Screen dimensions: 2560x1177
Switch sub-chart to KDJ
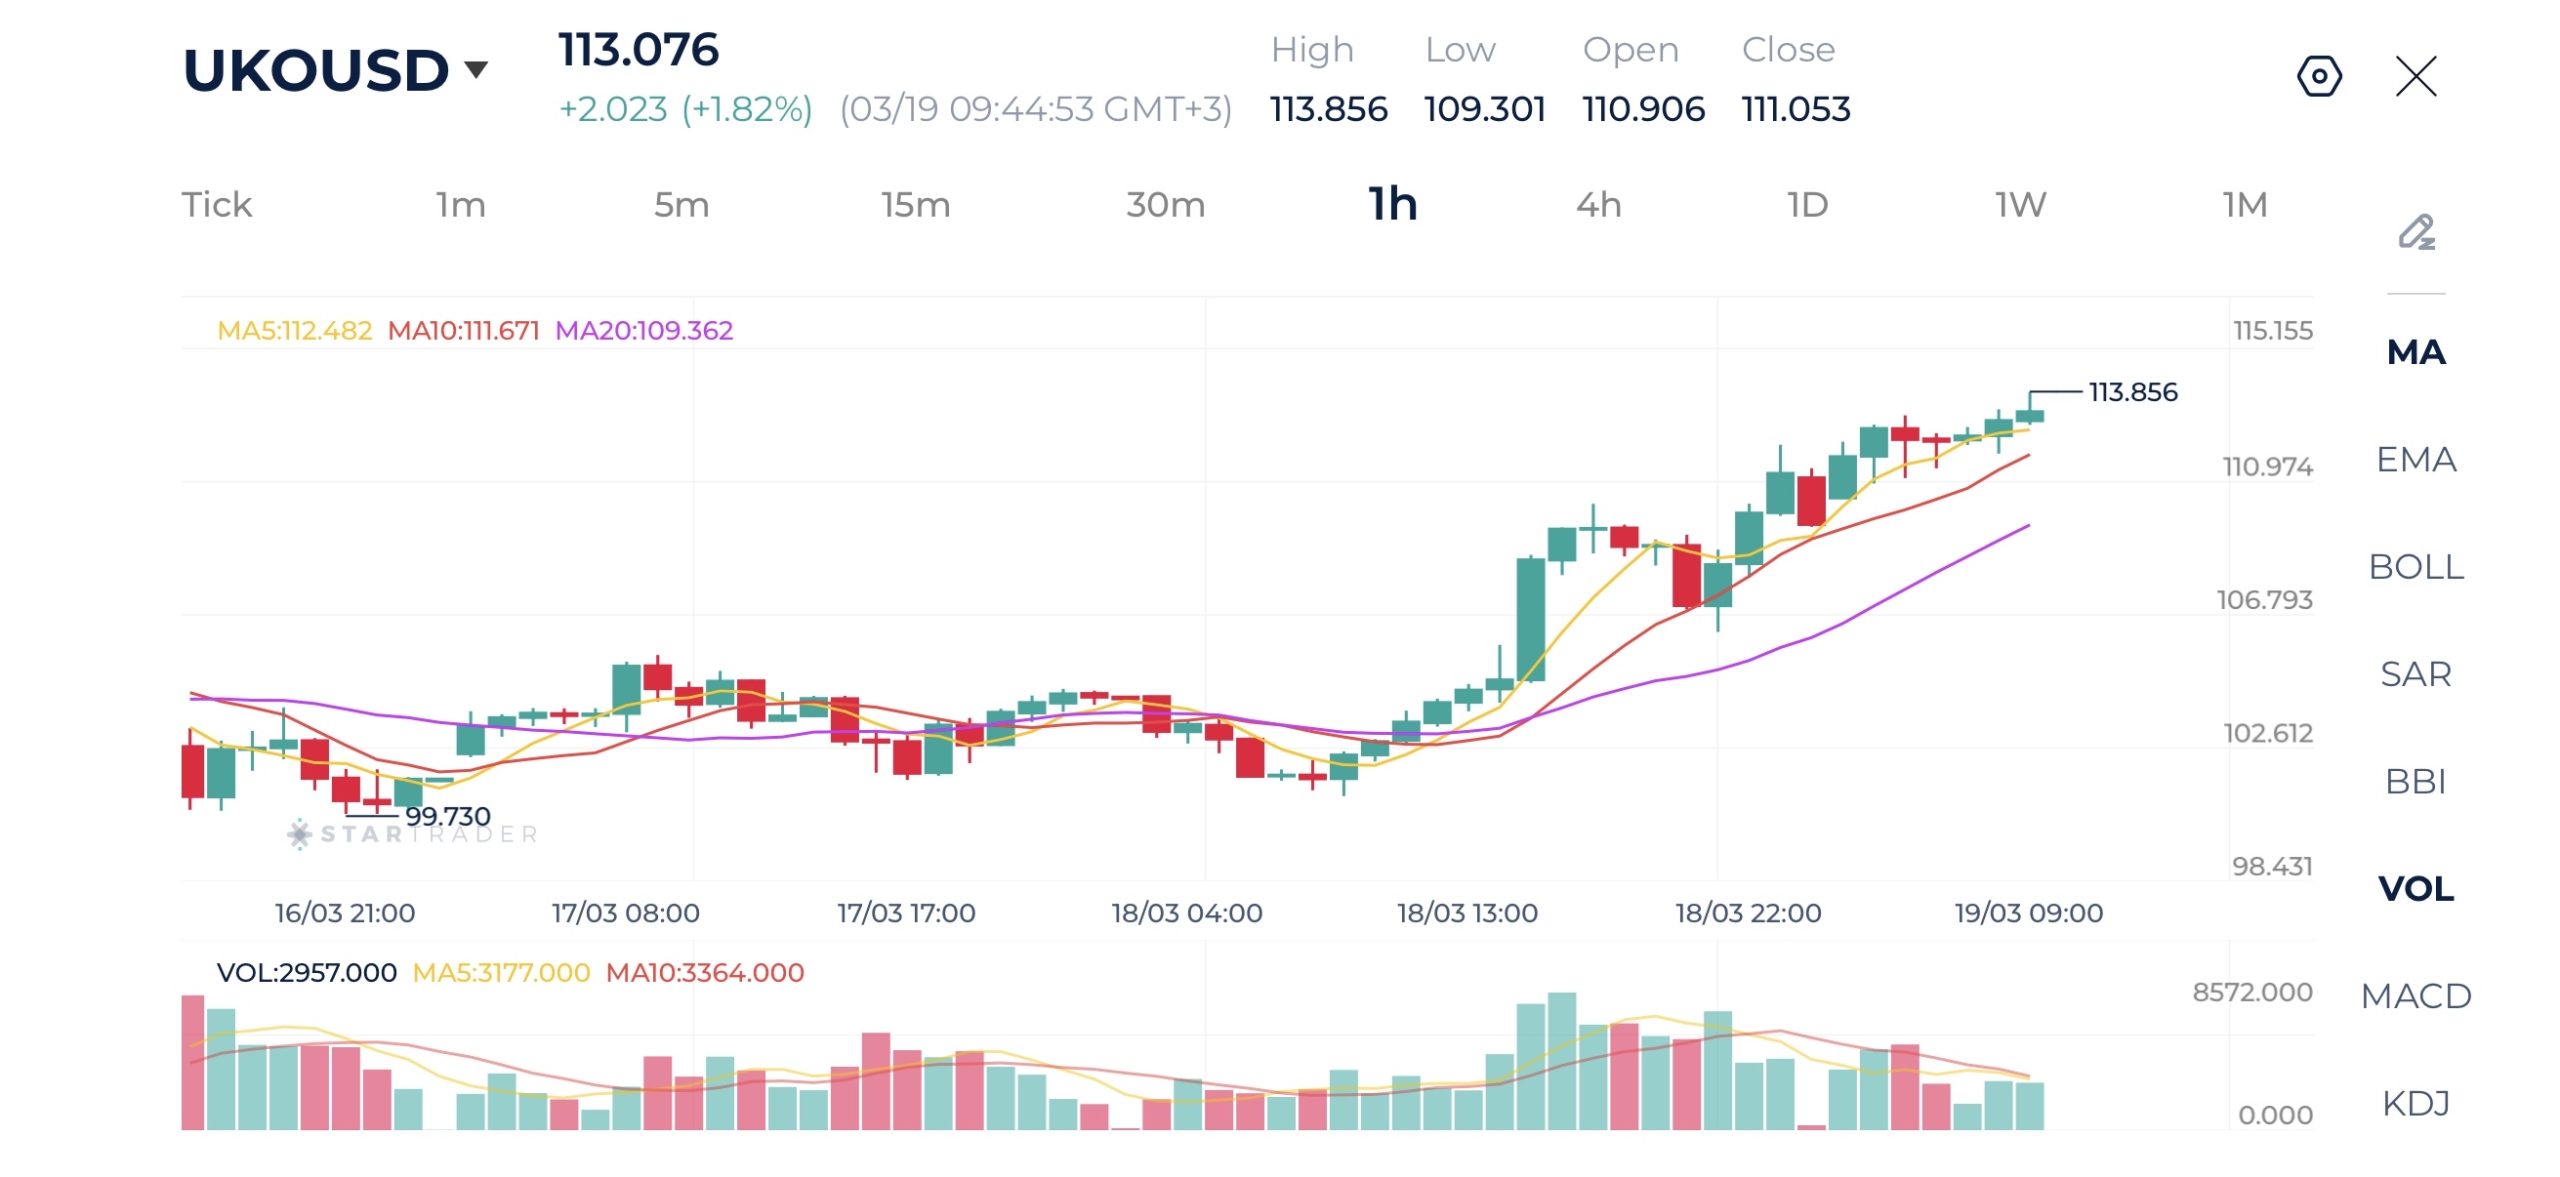2415,1103
